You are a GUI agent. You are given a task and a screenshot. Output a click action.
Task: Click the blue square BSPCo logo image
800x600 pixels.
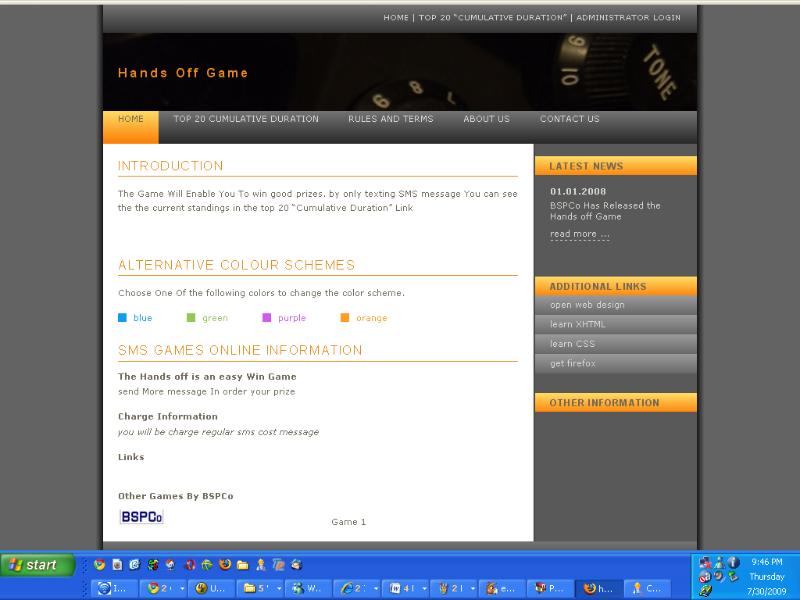[141, 517]
